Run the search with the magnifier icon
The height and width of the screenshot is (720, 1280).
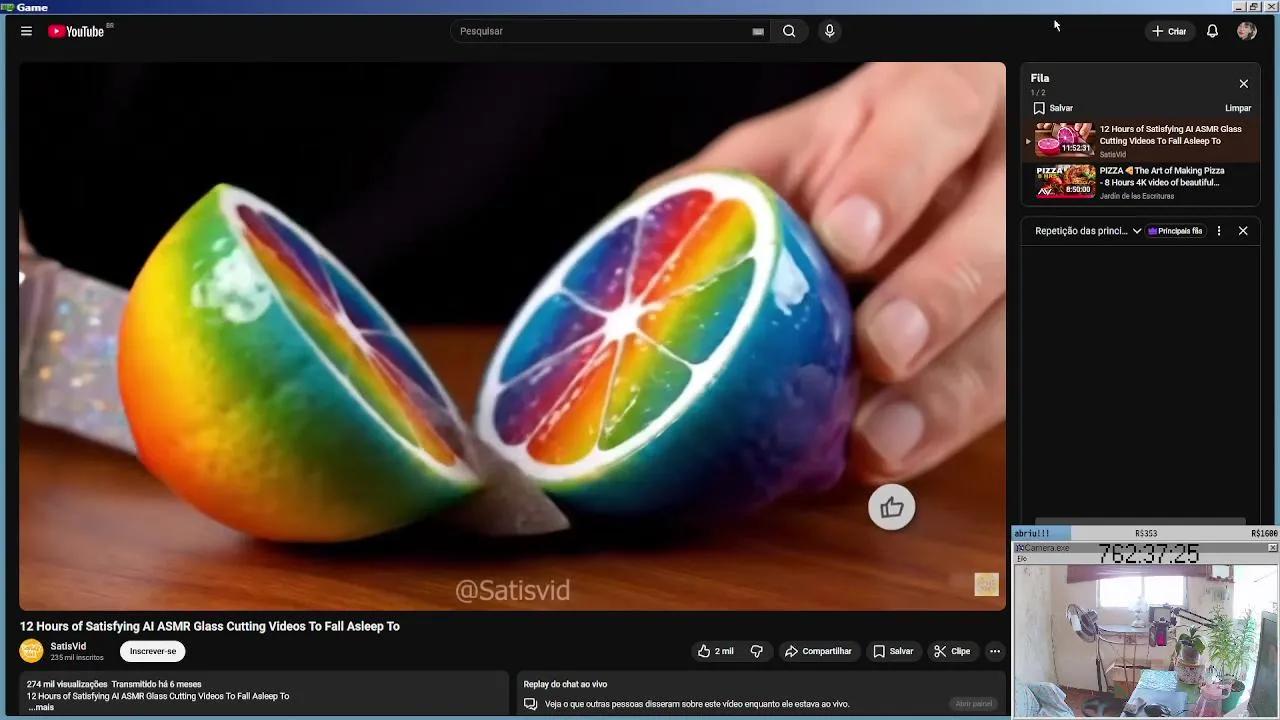coord(789,31)
